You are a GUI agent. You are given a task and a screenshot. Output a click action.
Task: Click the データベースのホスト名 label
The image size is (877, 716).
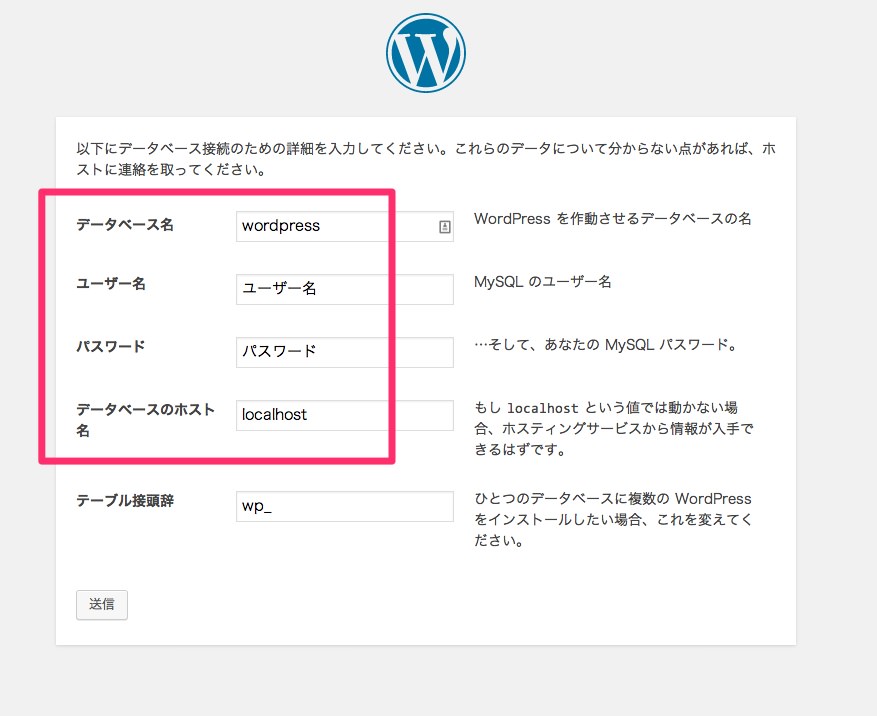pyautogui.click(x=145, y=420)
